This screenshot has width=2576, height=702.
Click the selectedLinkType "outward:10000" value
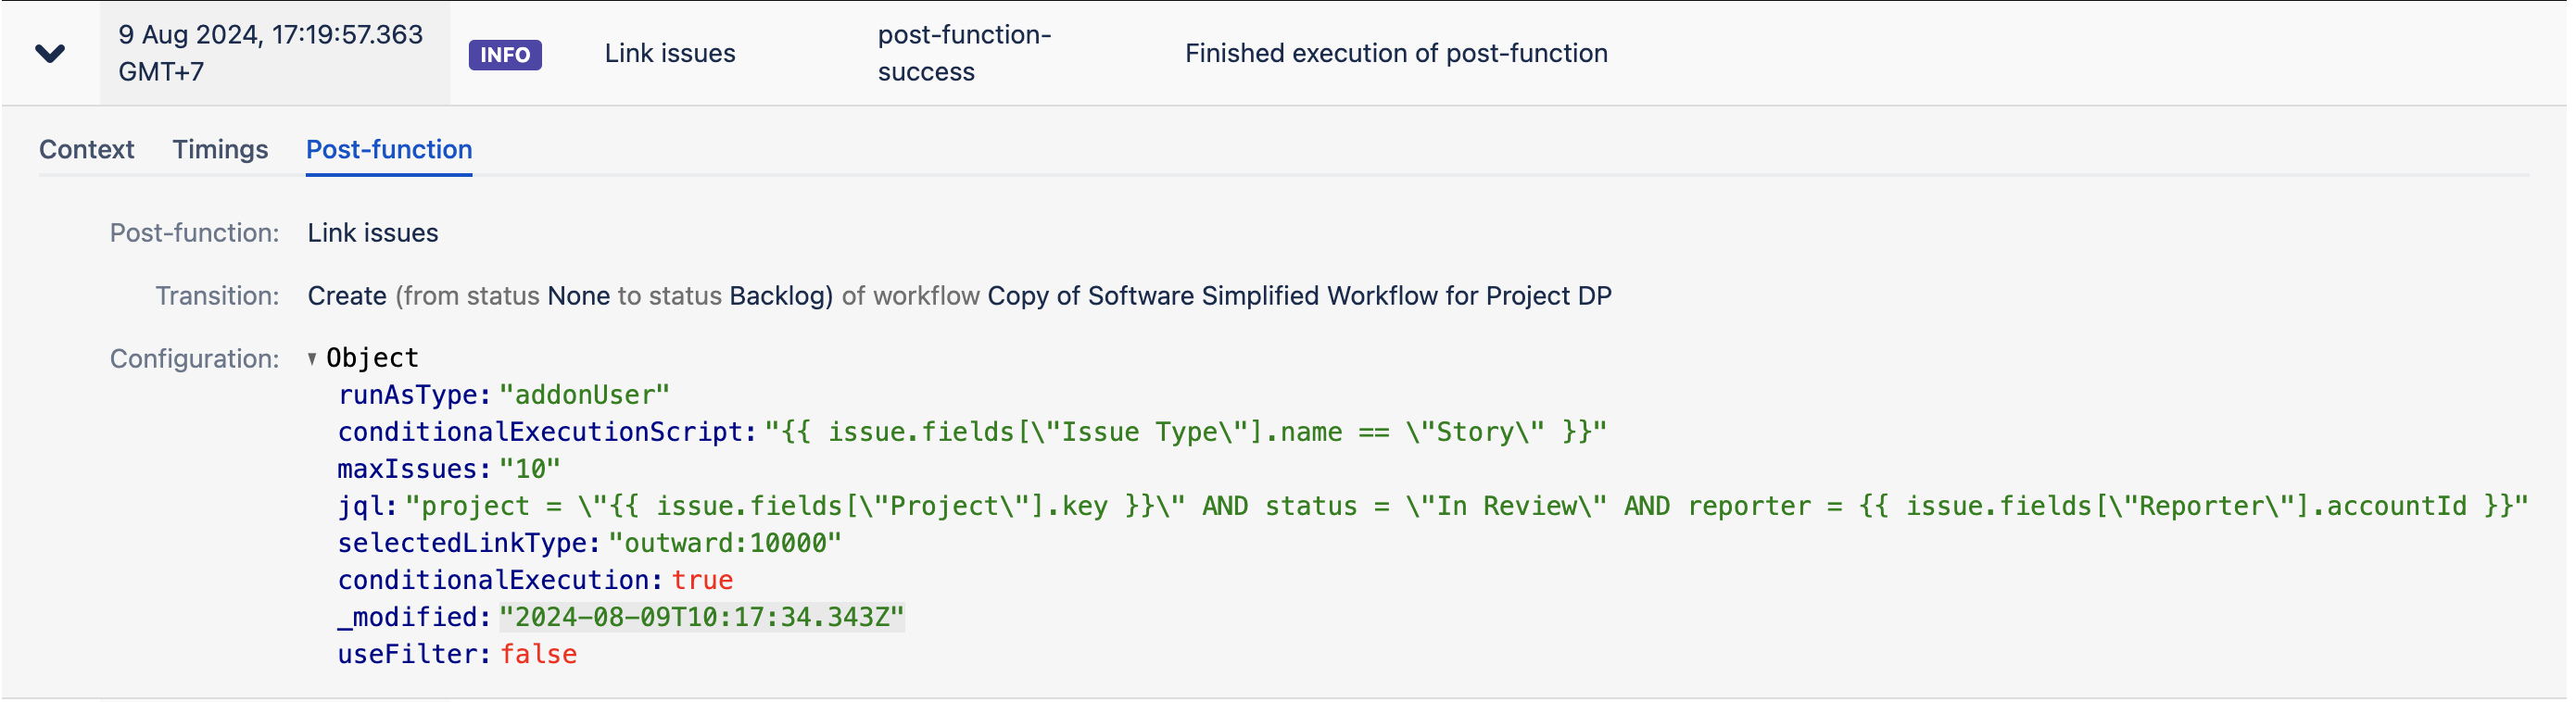click(x=725, y=543)
